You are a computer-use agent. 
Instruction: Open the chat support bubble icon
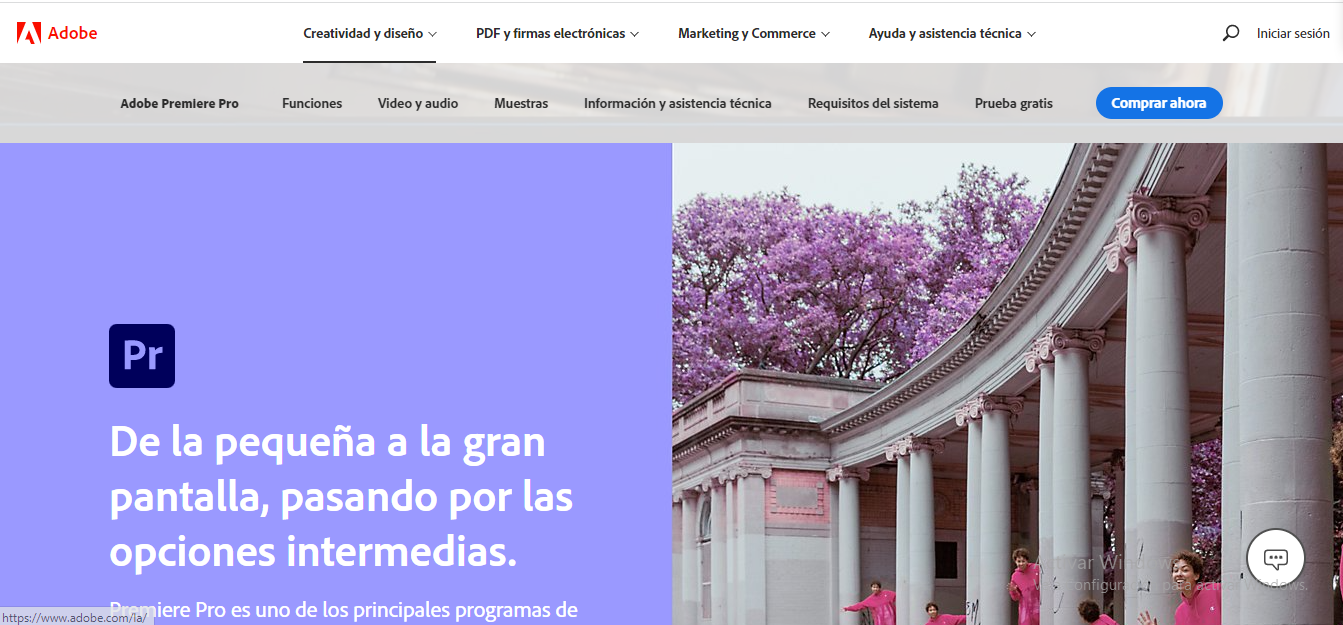click(x=1275, y=558)
